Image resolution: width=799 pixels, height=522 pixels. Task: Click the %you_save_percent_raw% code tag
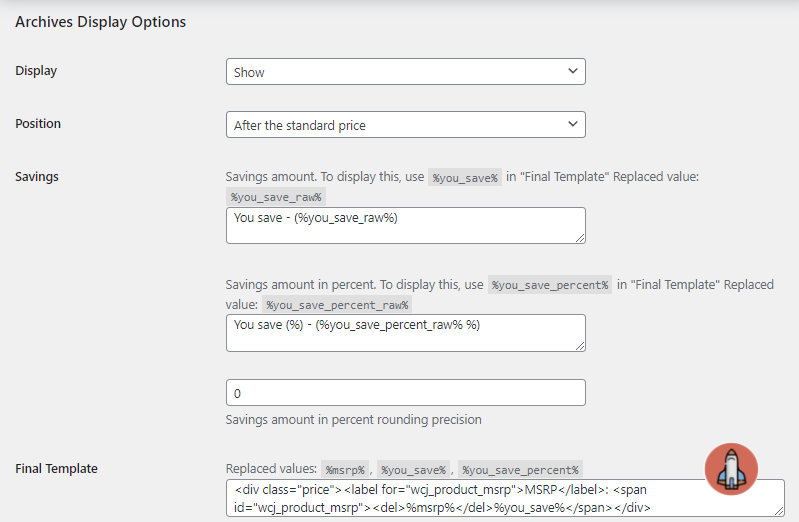coord(338,305)
